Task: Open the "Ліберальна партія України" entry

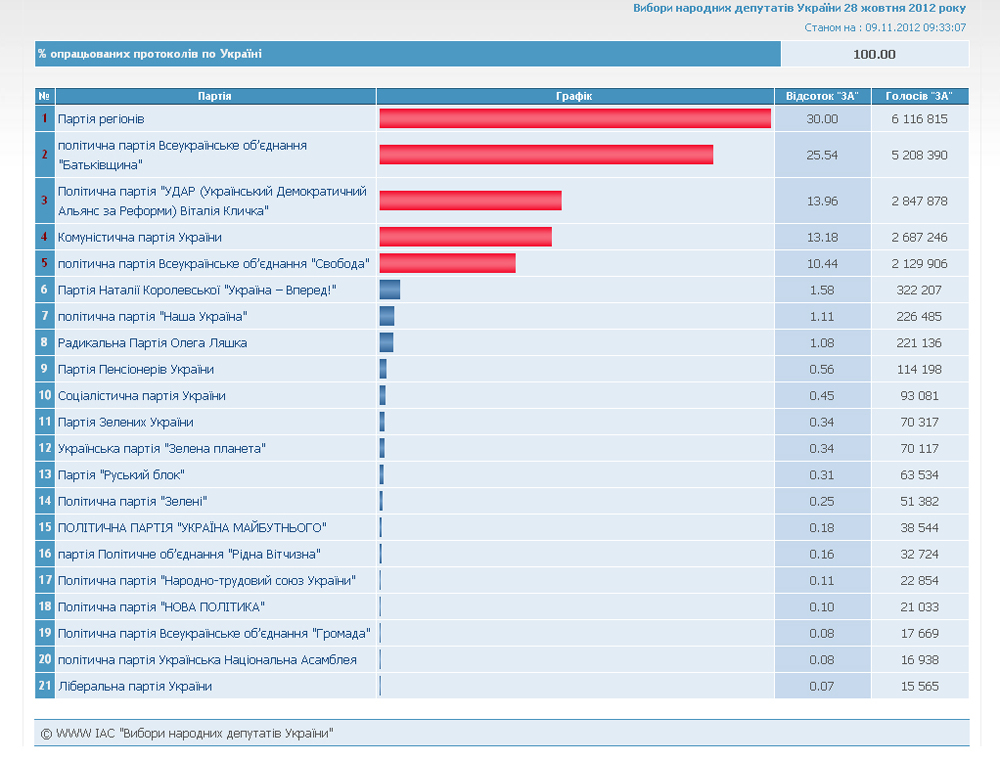Action: pos(135,686)
